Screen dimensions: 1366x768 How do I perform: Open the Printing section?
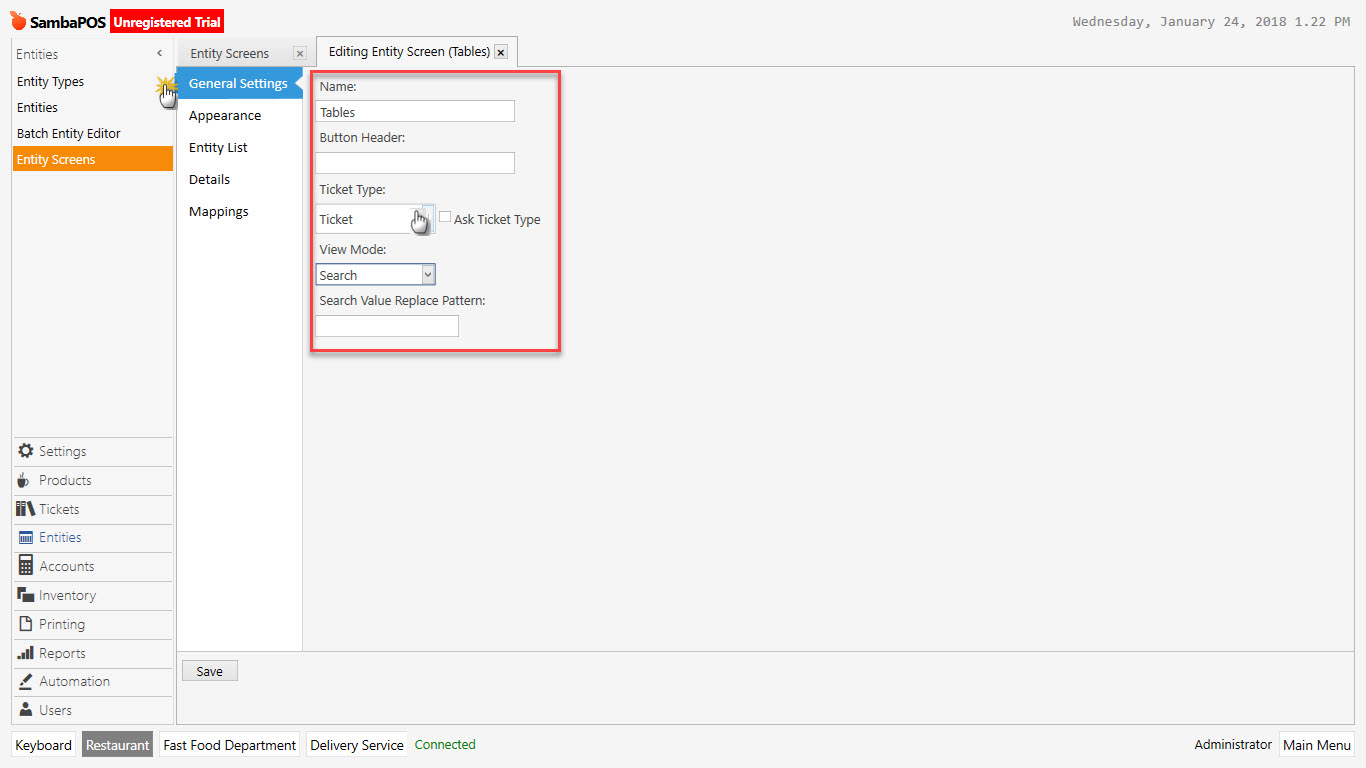pyautogui.click(x=59, y=624)
